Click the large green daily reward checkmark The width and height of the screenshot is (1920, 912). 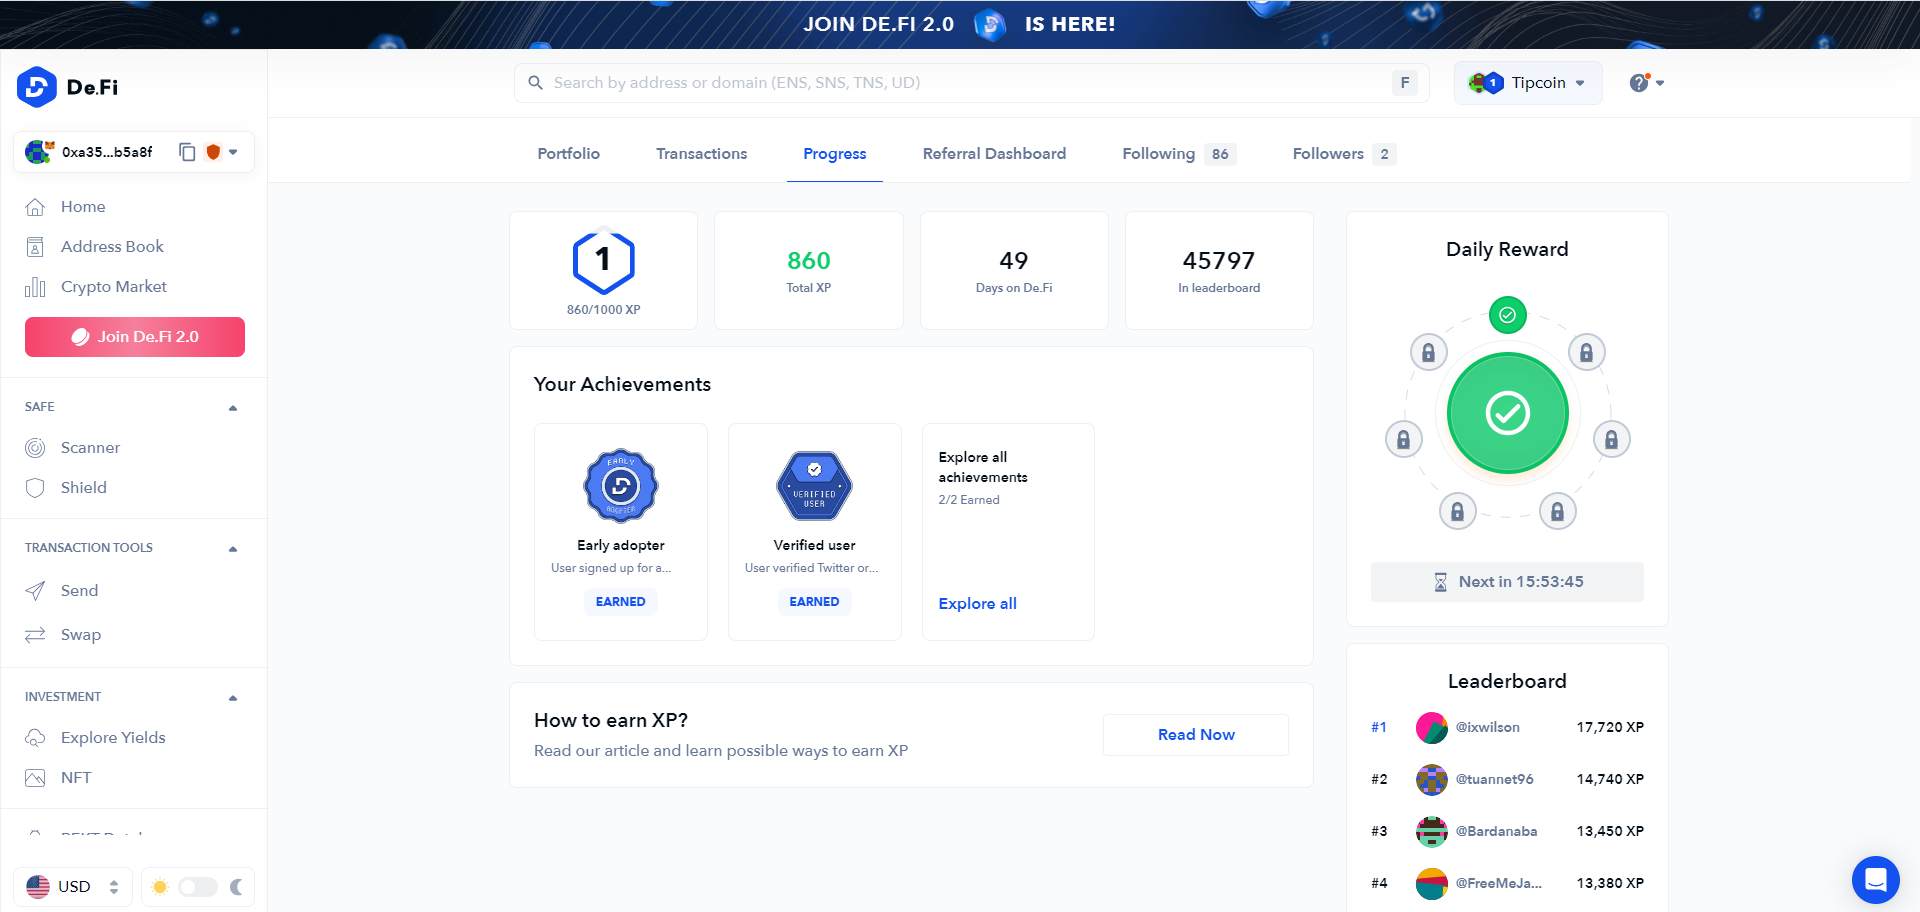(x=1507, y=413)
